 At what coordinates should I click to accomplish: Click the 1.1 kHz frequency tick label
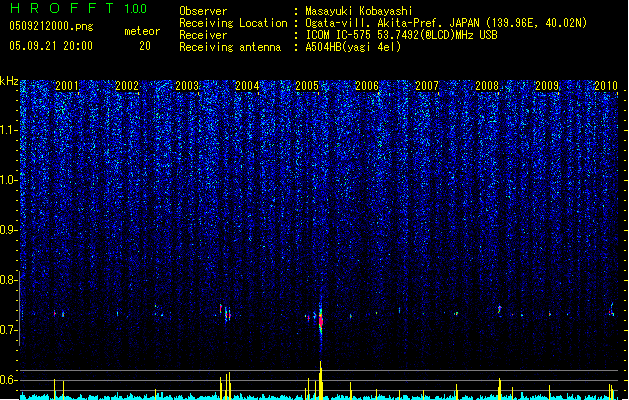pyautogui.click(x=8, y=130)
